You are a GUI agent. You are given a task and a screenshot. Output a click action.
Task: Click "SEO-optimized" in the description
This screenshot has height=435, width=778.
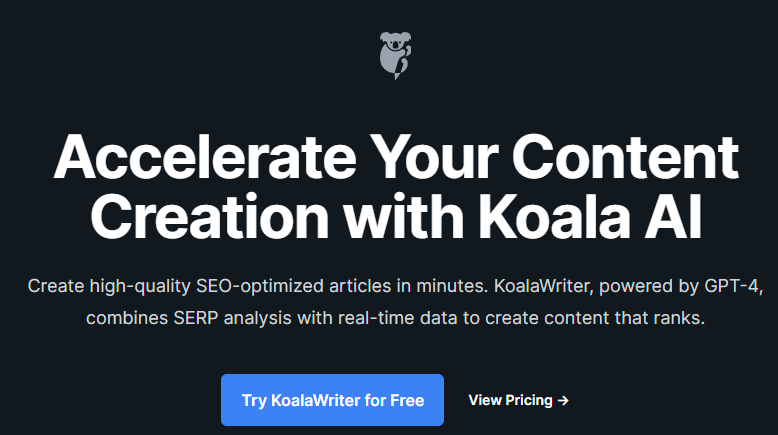tap(260, 286)
